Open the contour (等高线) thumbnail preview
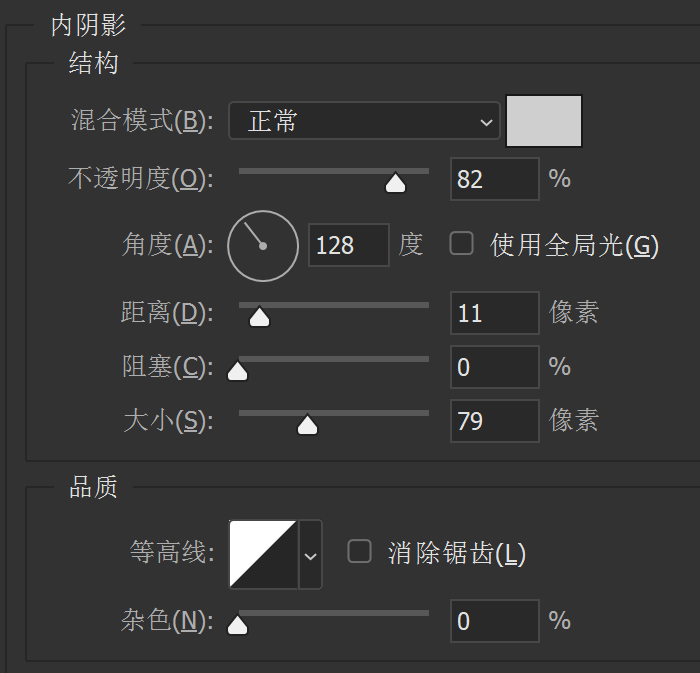Screen dimensions: 700x673 click(x=263, y=553)
